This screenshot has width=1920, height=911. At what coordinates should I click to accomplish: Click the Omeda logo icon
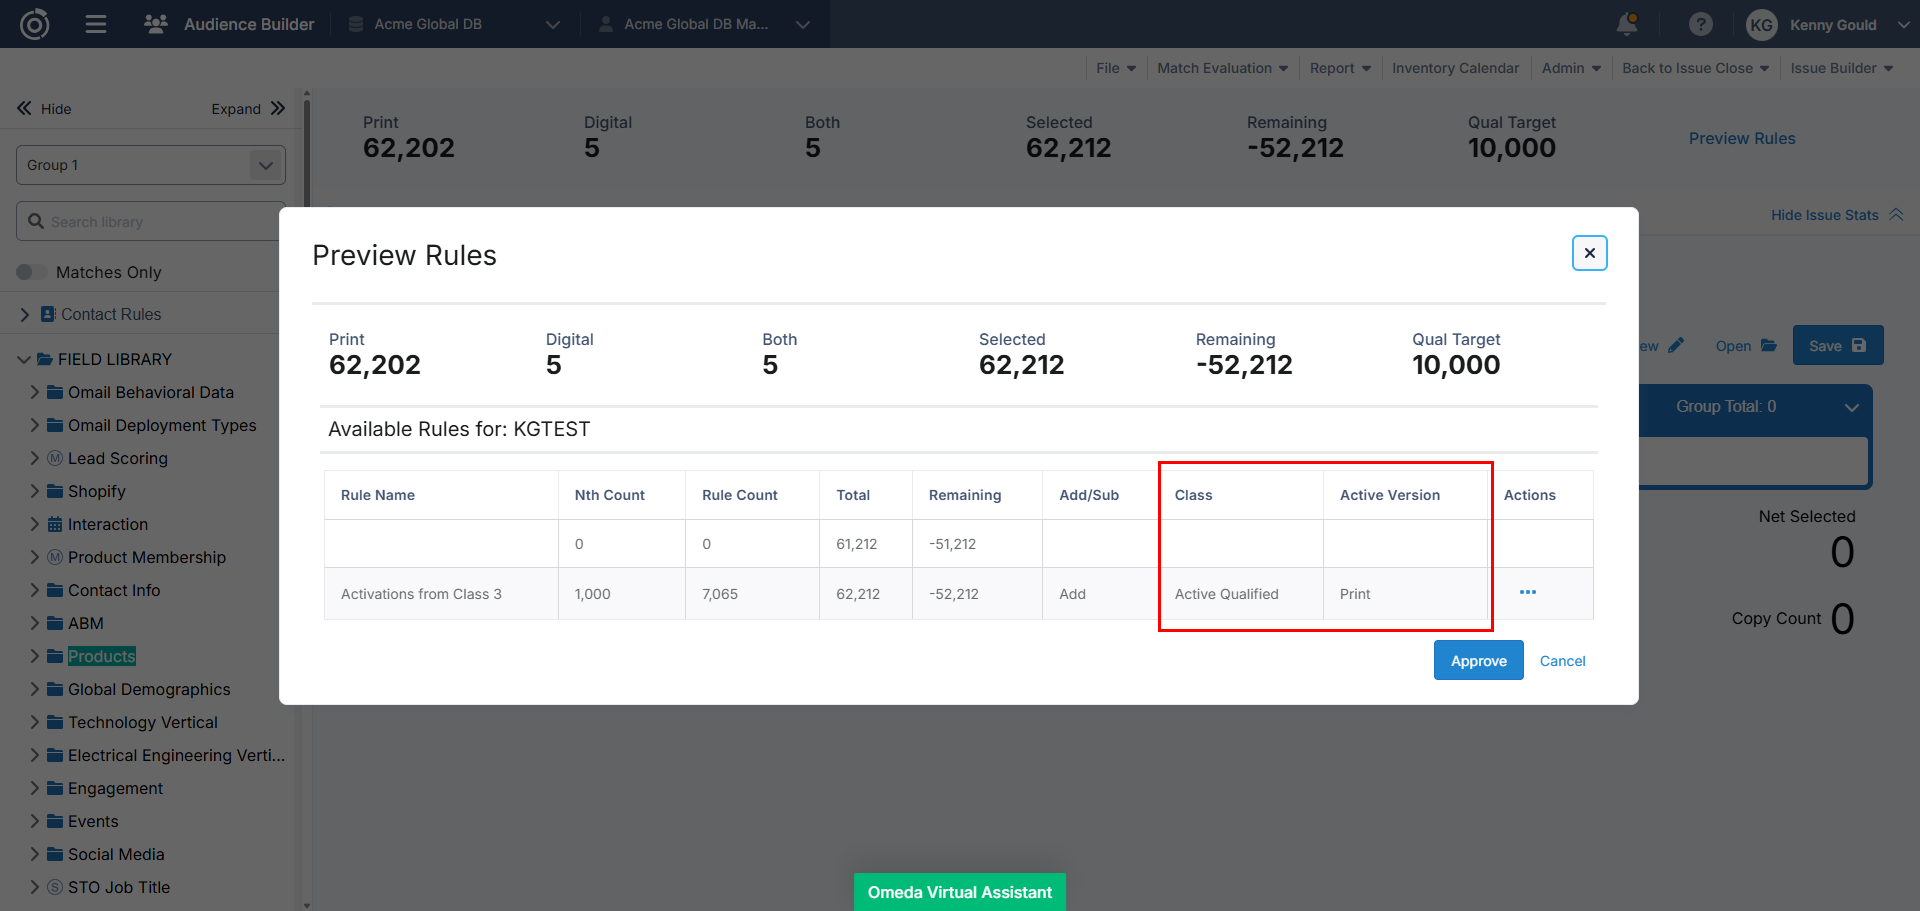tap(34, 24)
